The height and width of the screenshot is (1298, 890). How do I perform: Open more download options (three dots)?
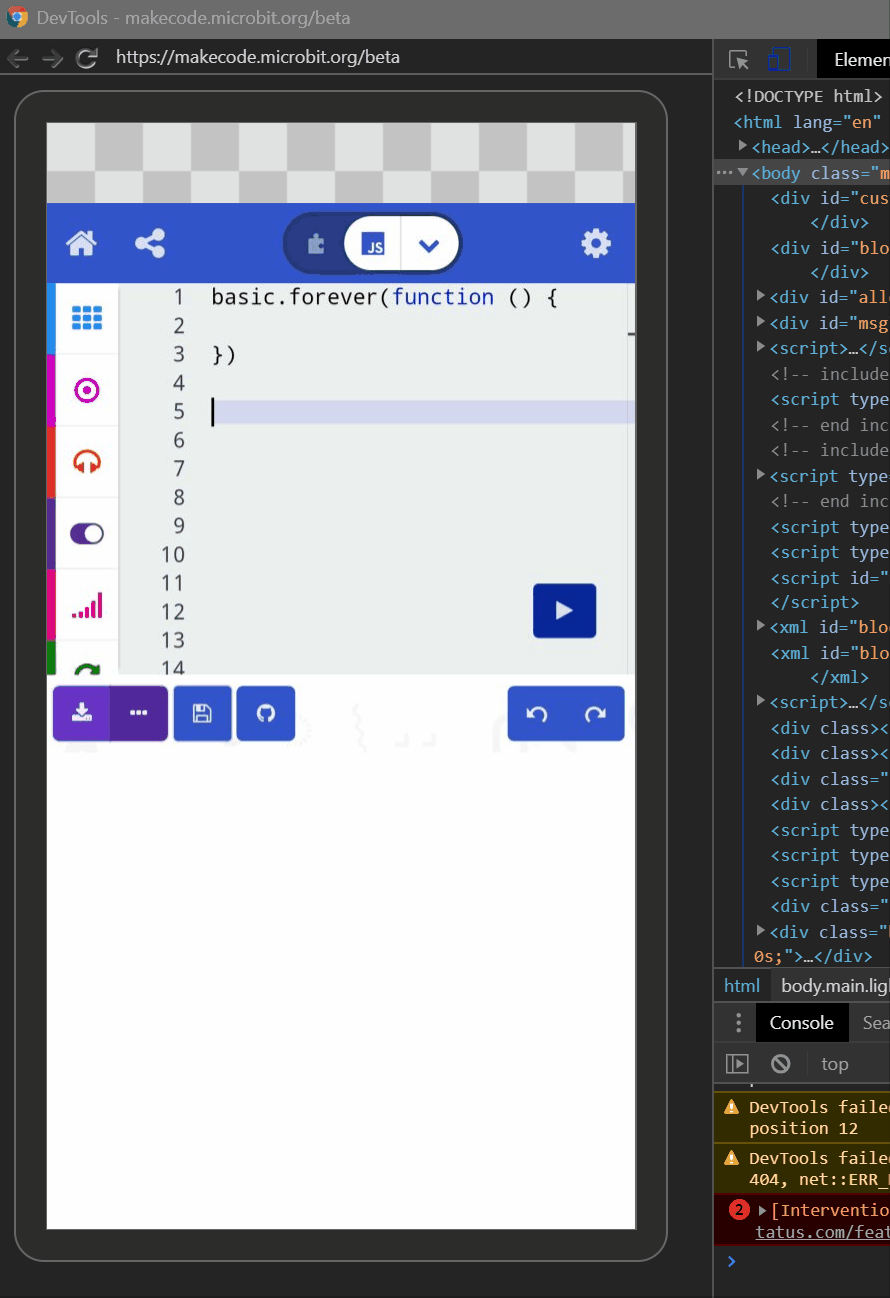[139, 713]
